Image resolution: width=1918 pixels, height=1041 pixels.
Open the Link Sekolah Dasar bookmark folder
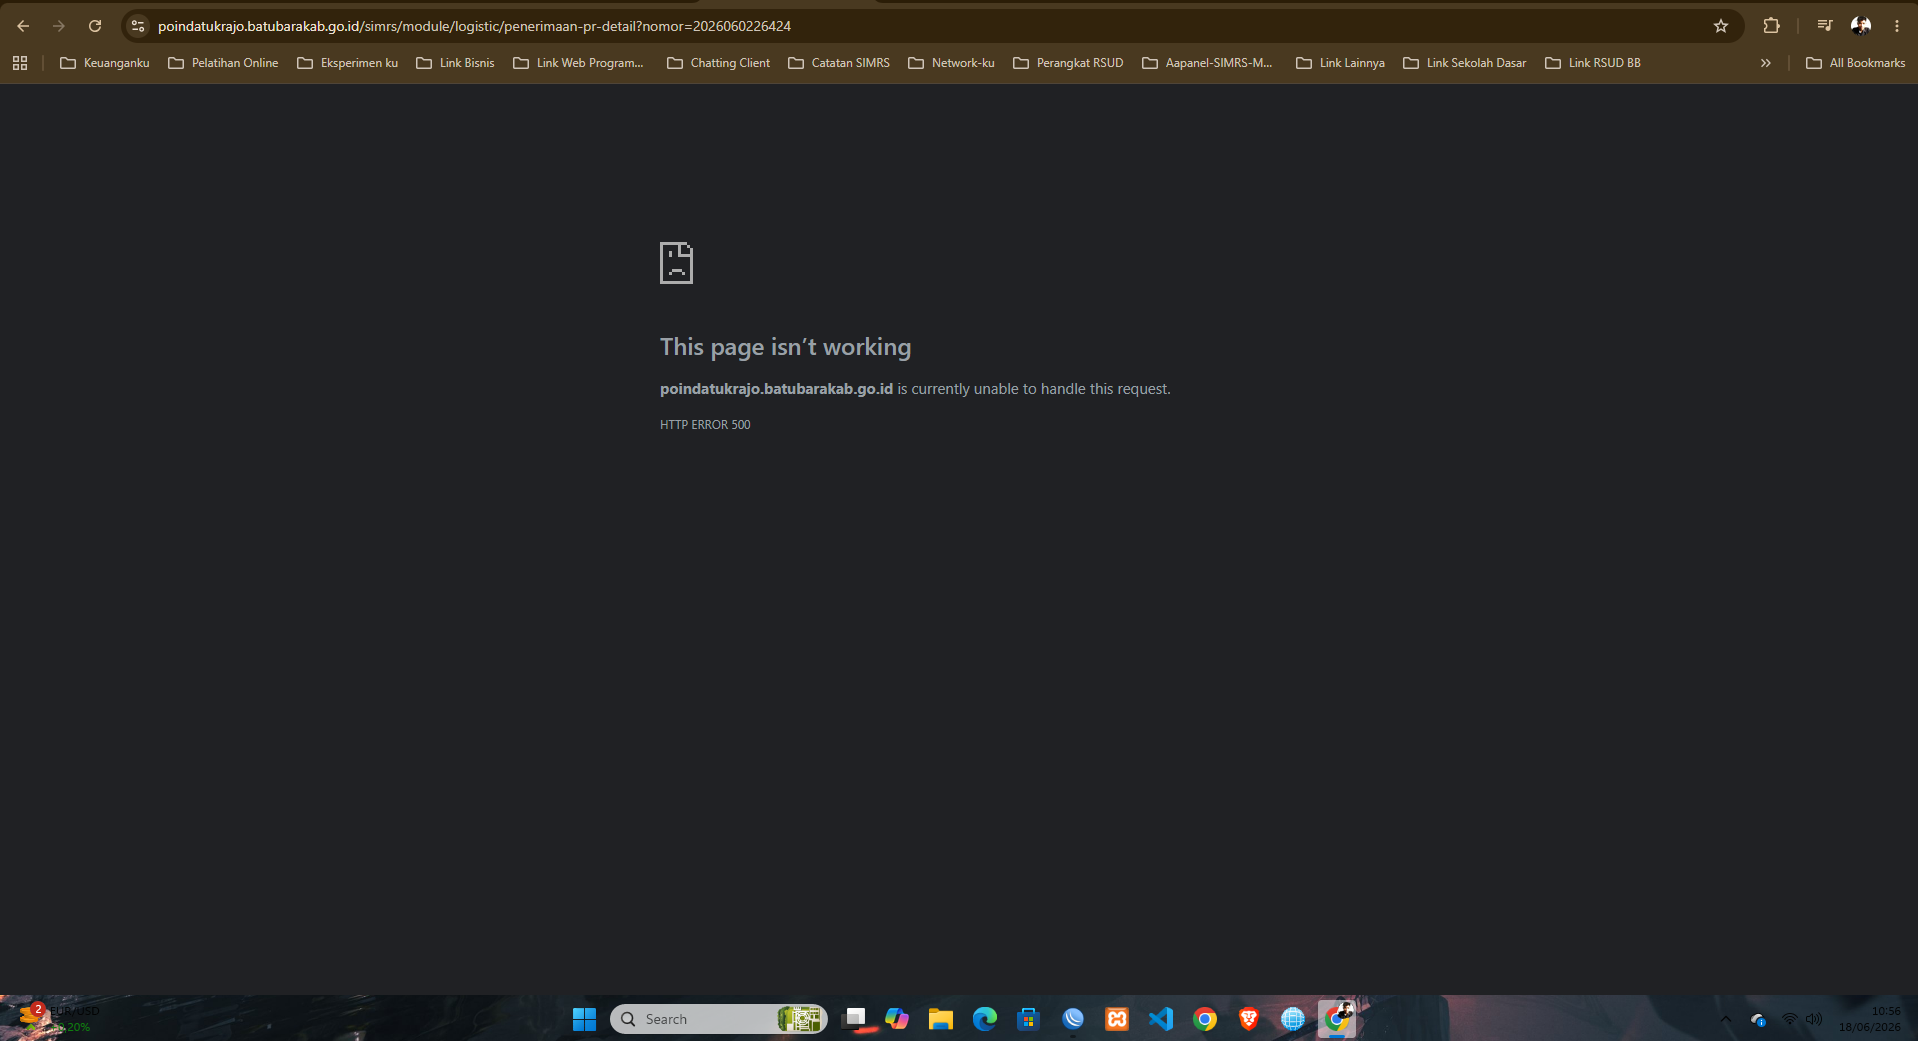point(1464,63)
